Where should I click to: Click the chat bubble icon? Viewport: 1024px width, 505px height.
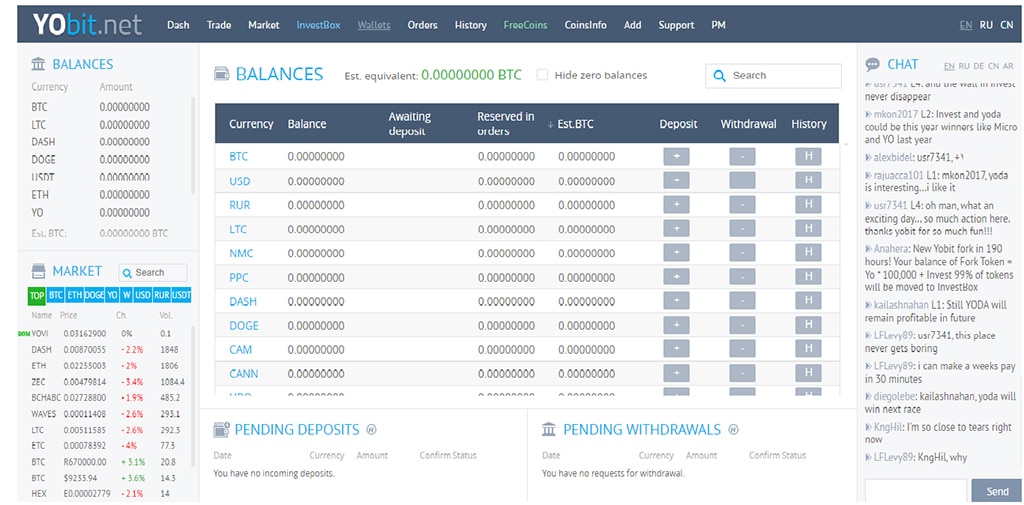click(x=872, y=65)
